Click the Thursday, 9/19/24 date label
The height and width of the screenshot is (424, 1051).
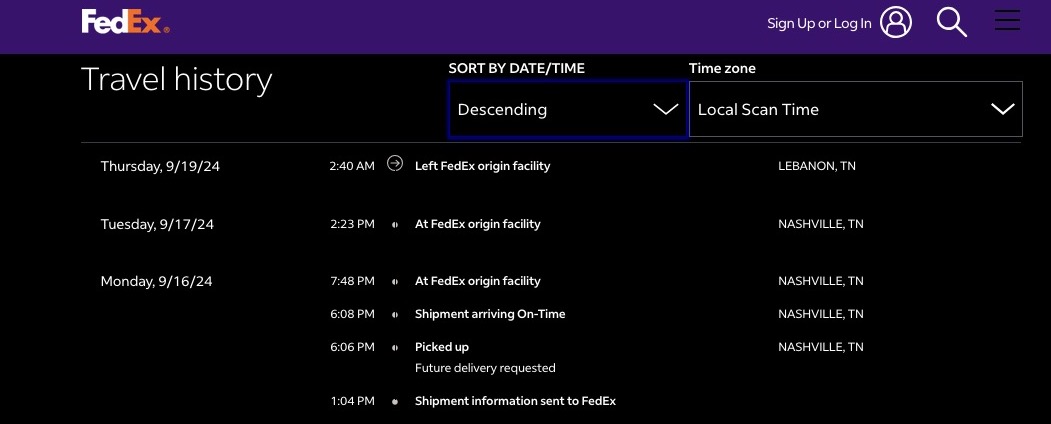click(x=160, y=167)
